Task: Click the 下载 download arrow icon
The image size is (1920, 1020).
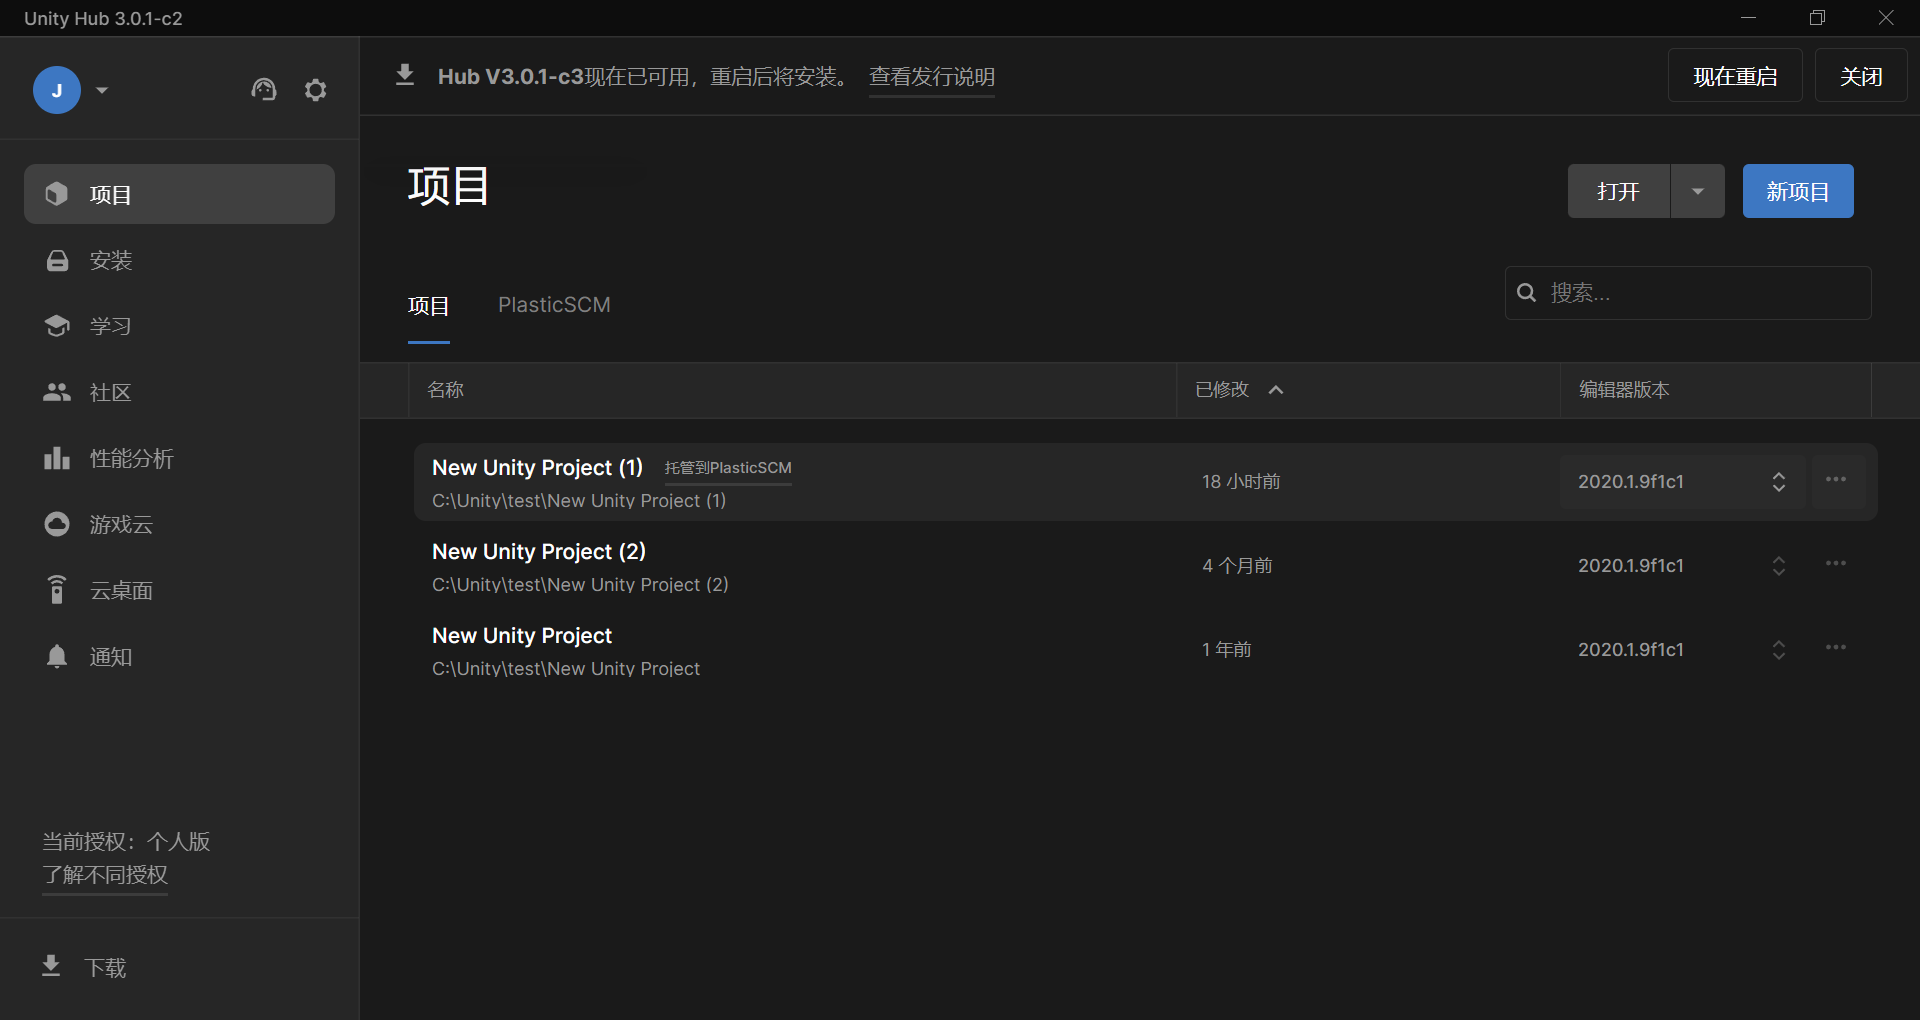Action: click(x=51, y=966)
